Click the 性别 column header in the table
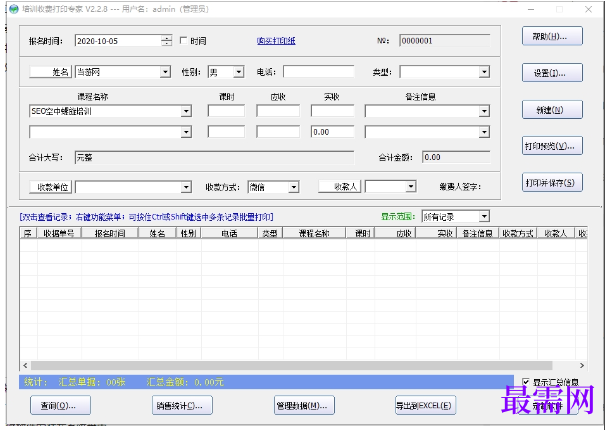This screenshot has height=431, width=613. (x=188, y=233)
